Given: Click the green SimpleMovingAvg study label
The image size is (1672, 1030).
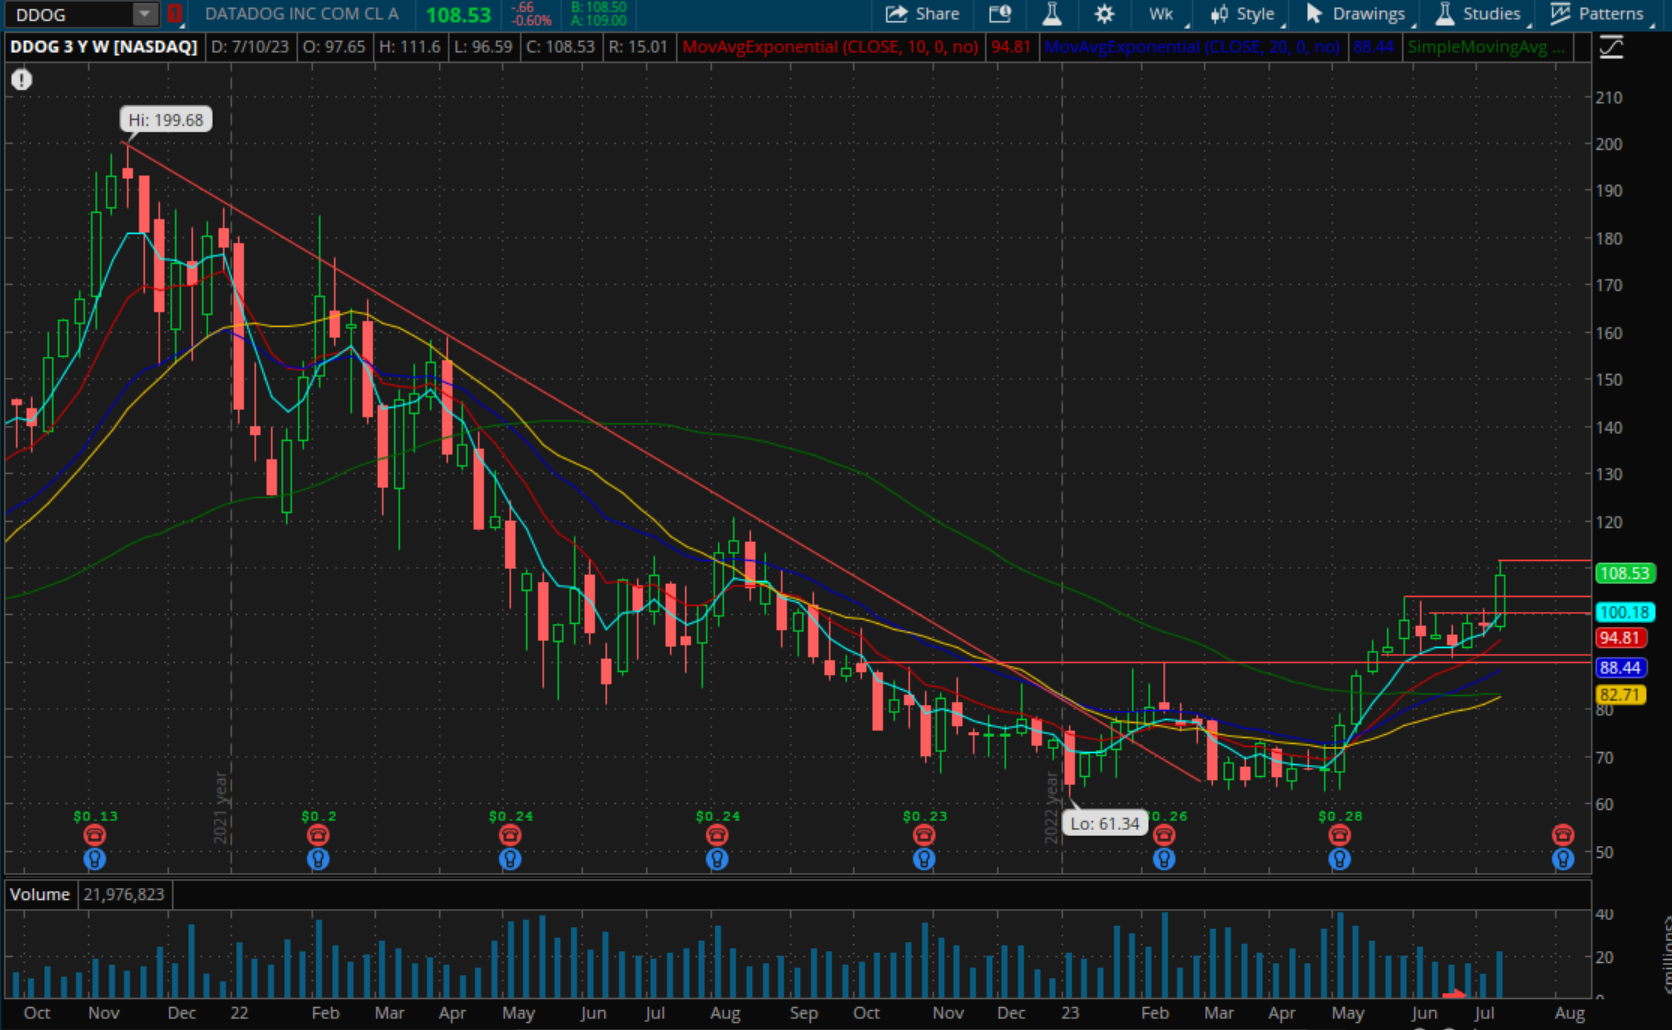Looking at the screenshot, I should pos(1484,47).
